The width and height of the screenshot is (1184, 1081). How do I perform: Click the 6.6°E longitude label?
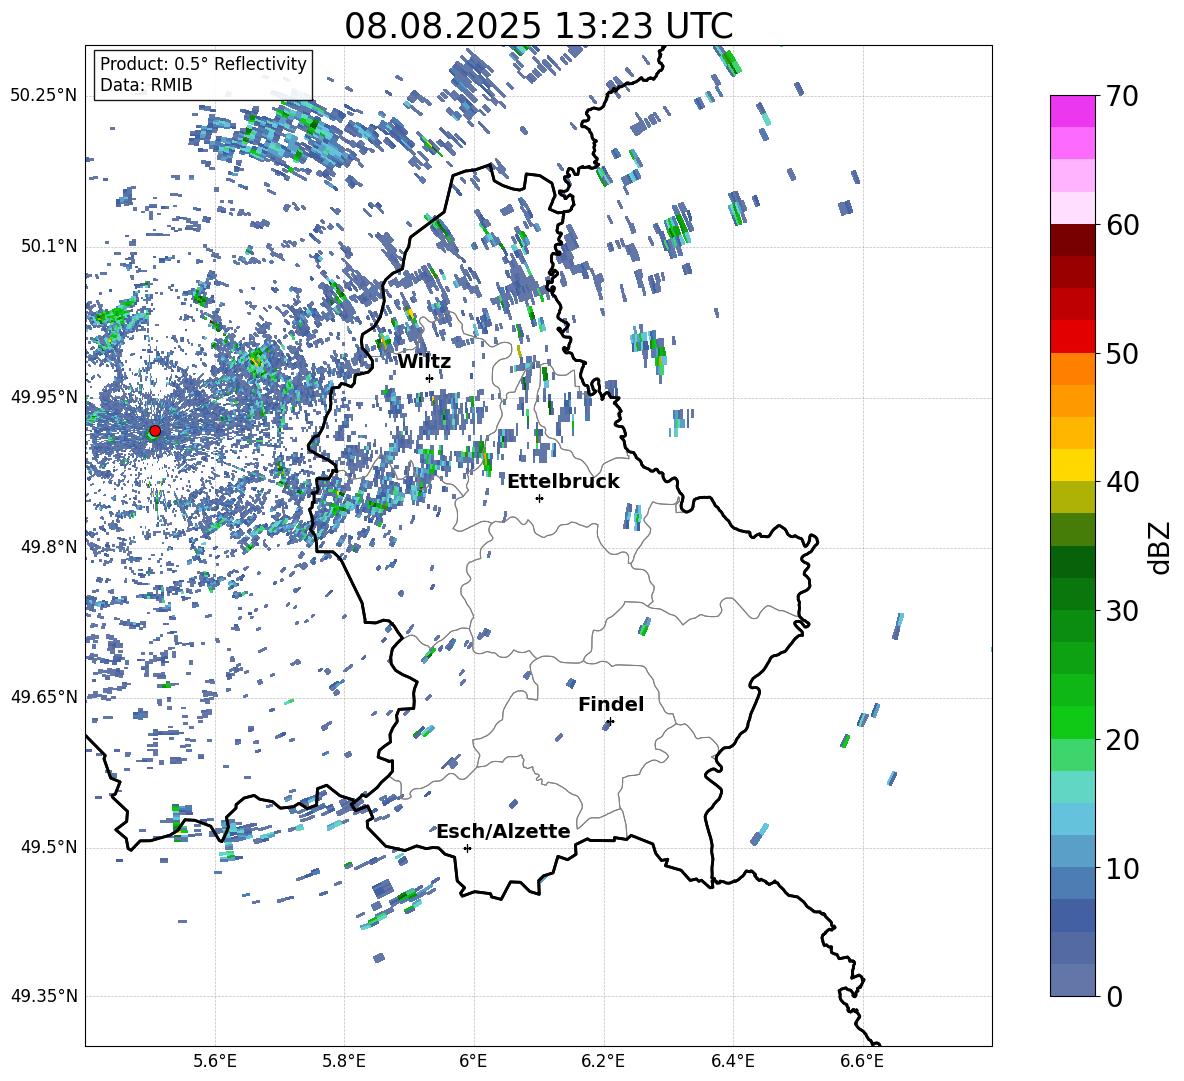[x=862, y=1062]
